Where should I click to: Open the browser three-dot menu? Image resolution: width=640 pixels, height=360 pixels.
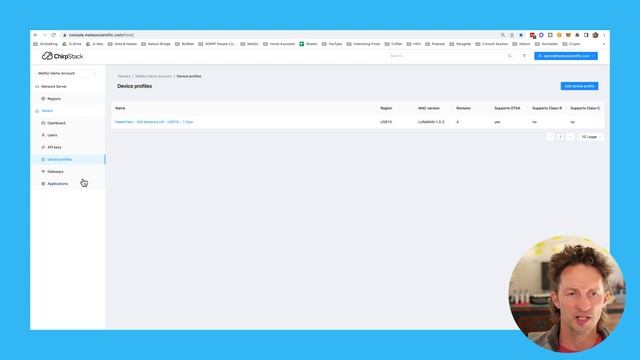tap(604, 35)
